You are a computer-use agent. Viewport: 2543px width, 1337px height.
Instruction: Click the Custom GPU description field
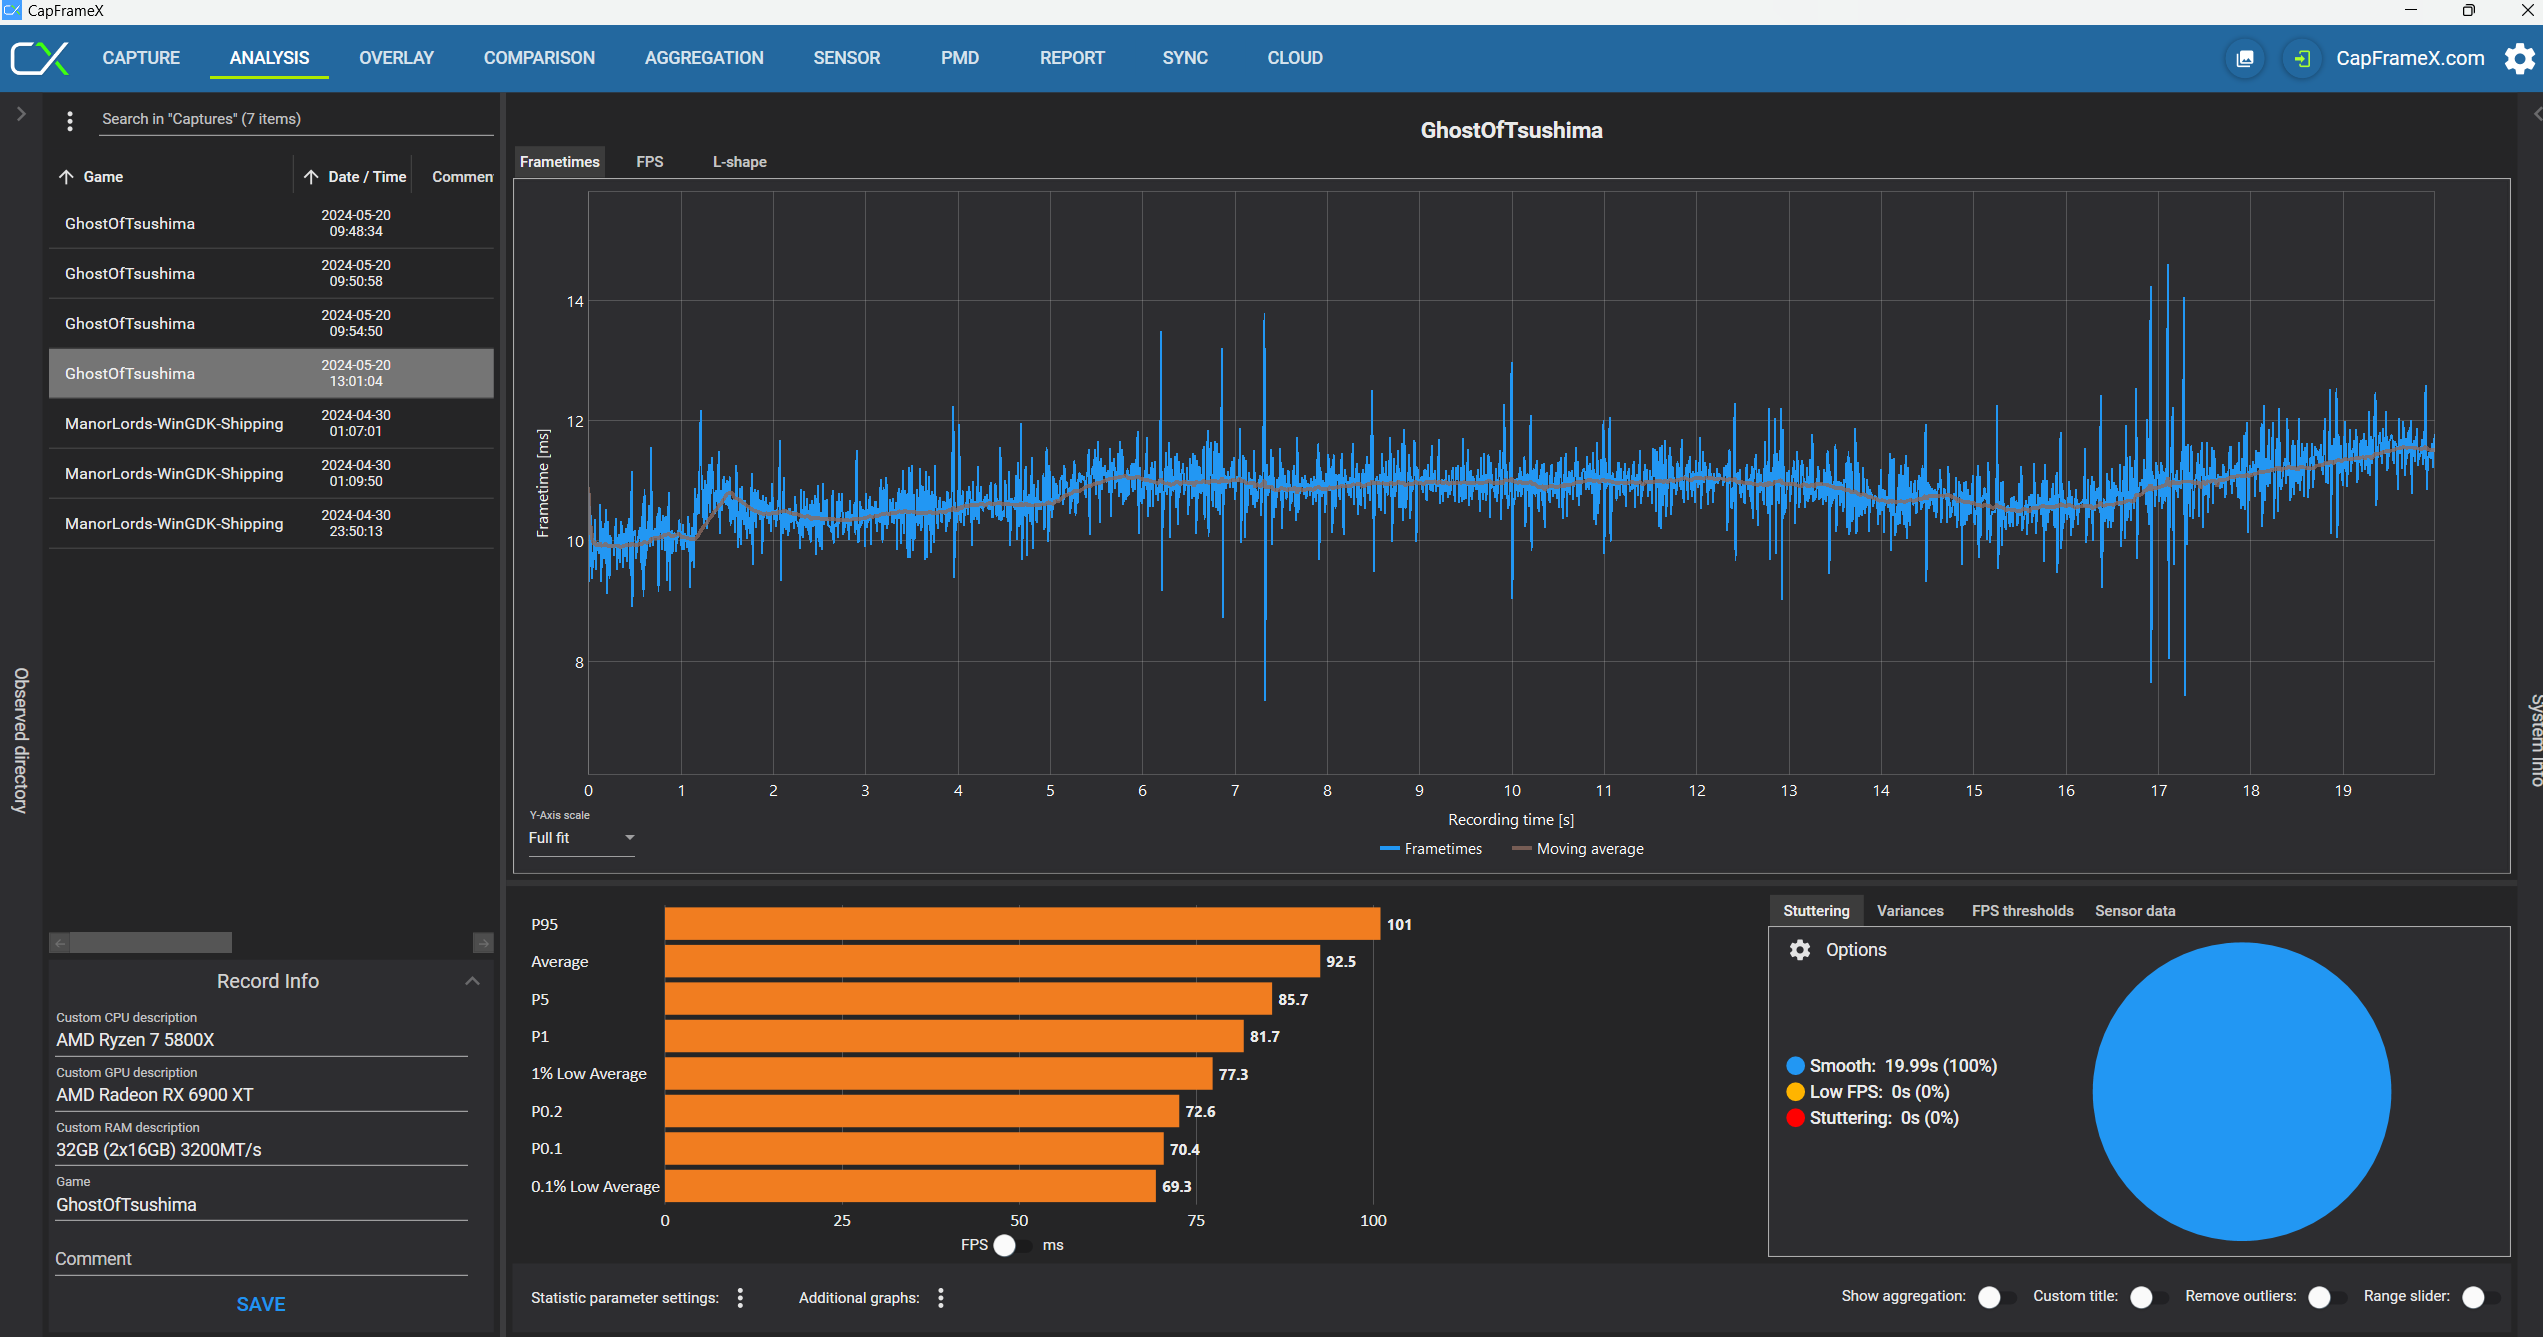point(261,1095)
